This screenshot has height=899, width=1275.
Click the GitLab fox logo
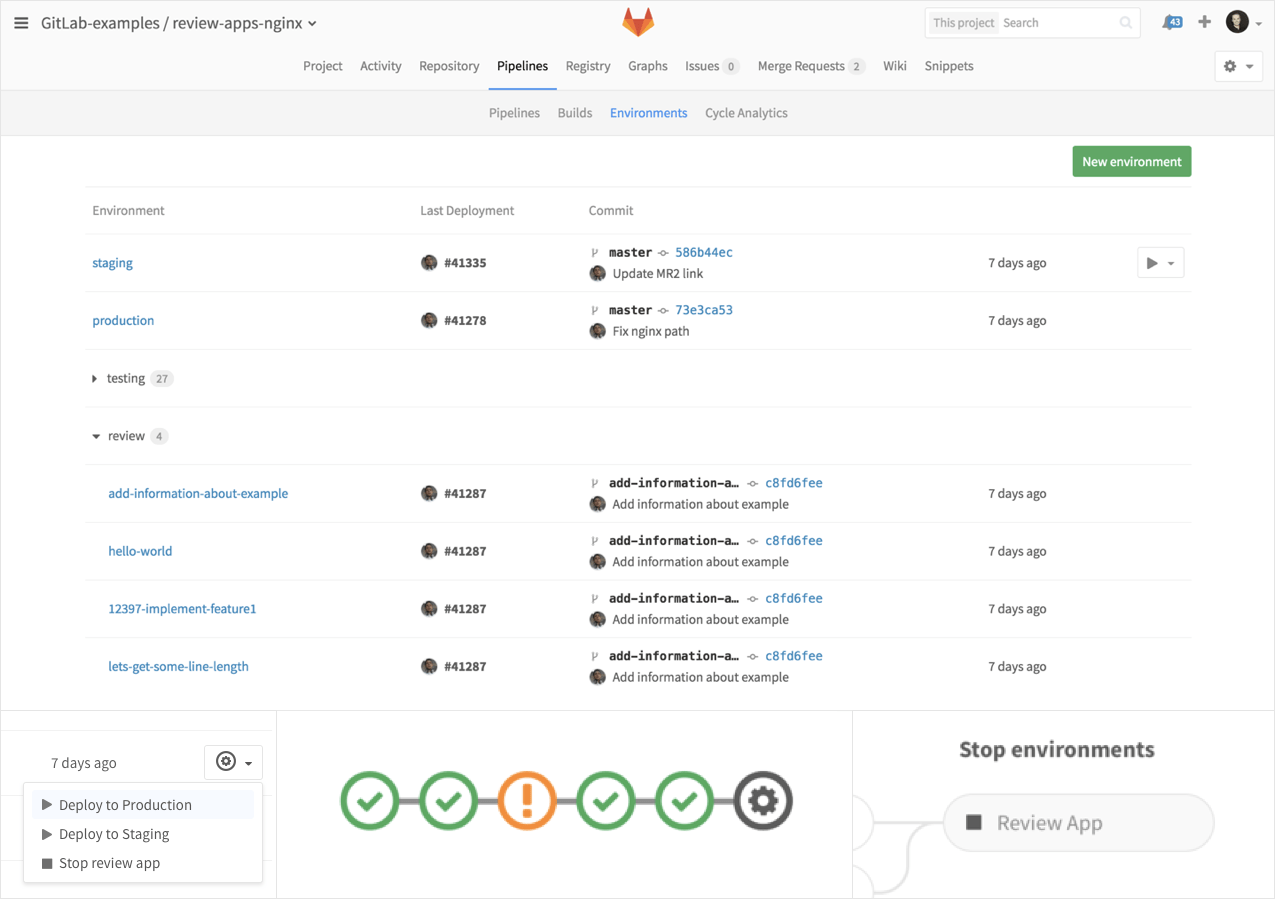(637, 22)
